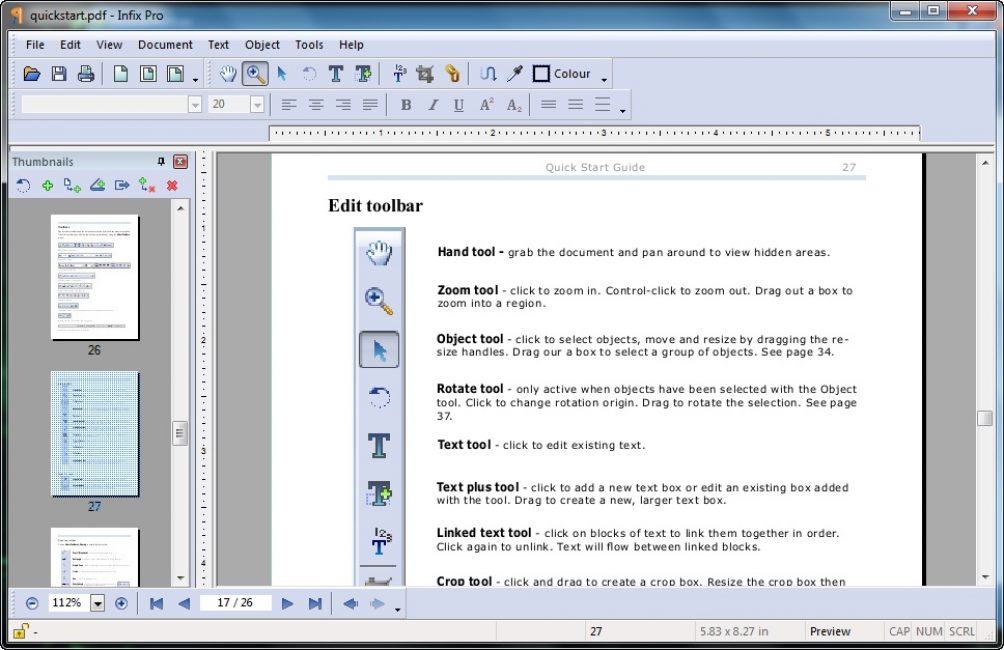
Task: Rotate pages icon in Thumbnails panel
Action: point(23,186)
